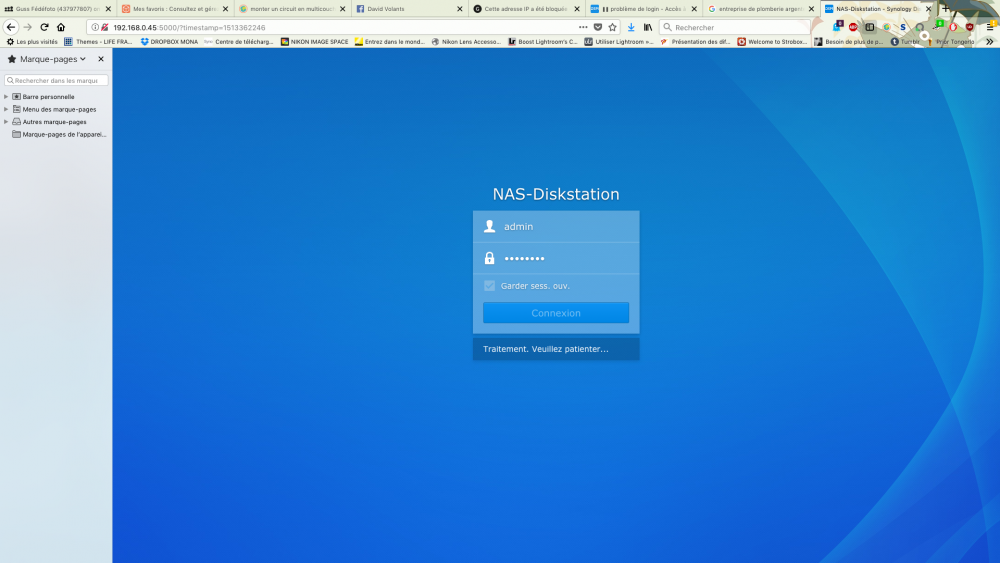Viewport: 1000px width, 563px height.
Task: Open Welcome to Strobox bookmark
Action: pos(772,41)
